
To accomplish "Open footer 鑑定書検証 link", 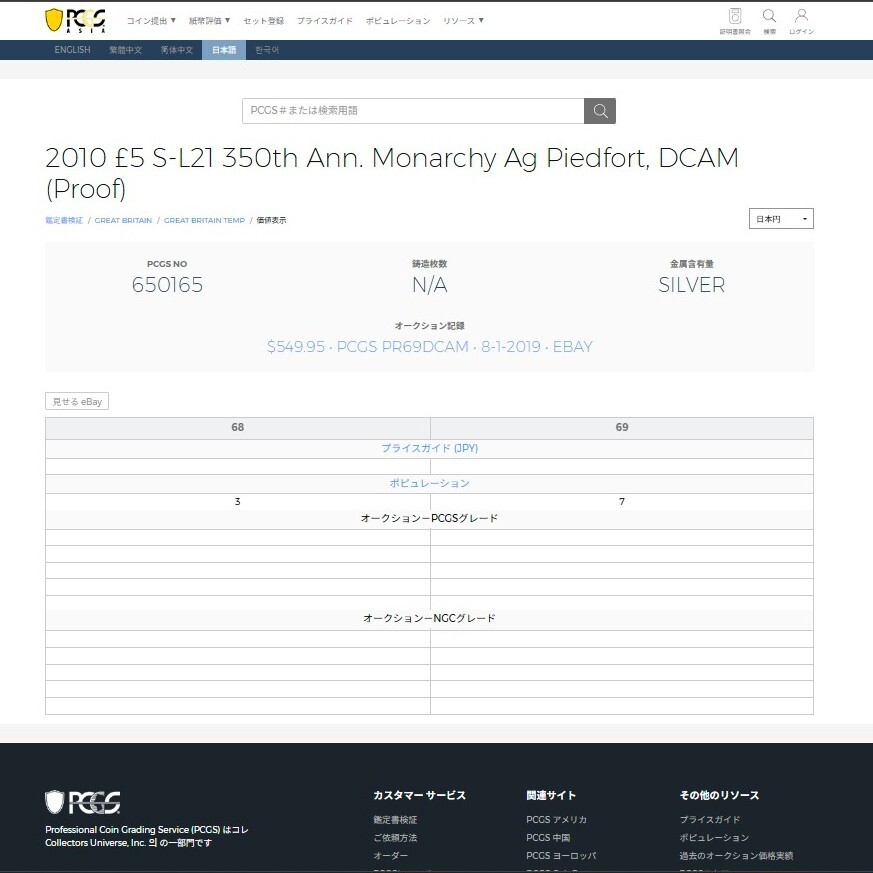I will click(x=395, y=820).
